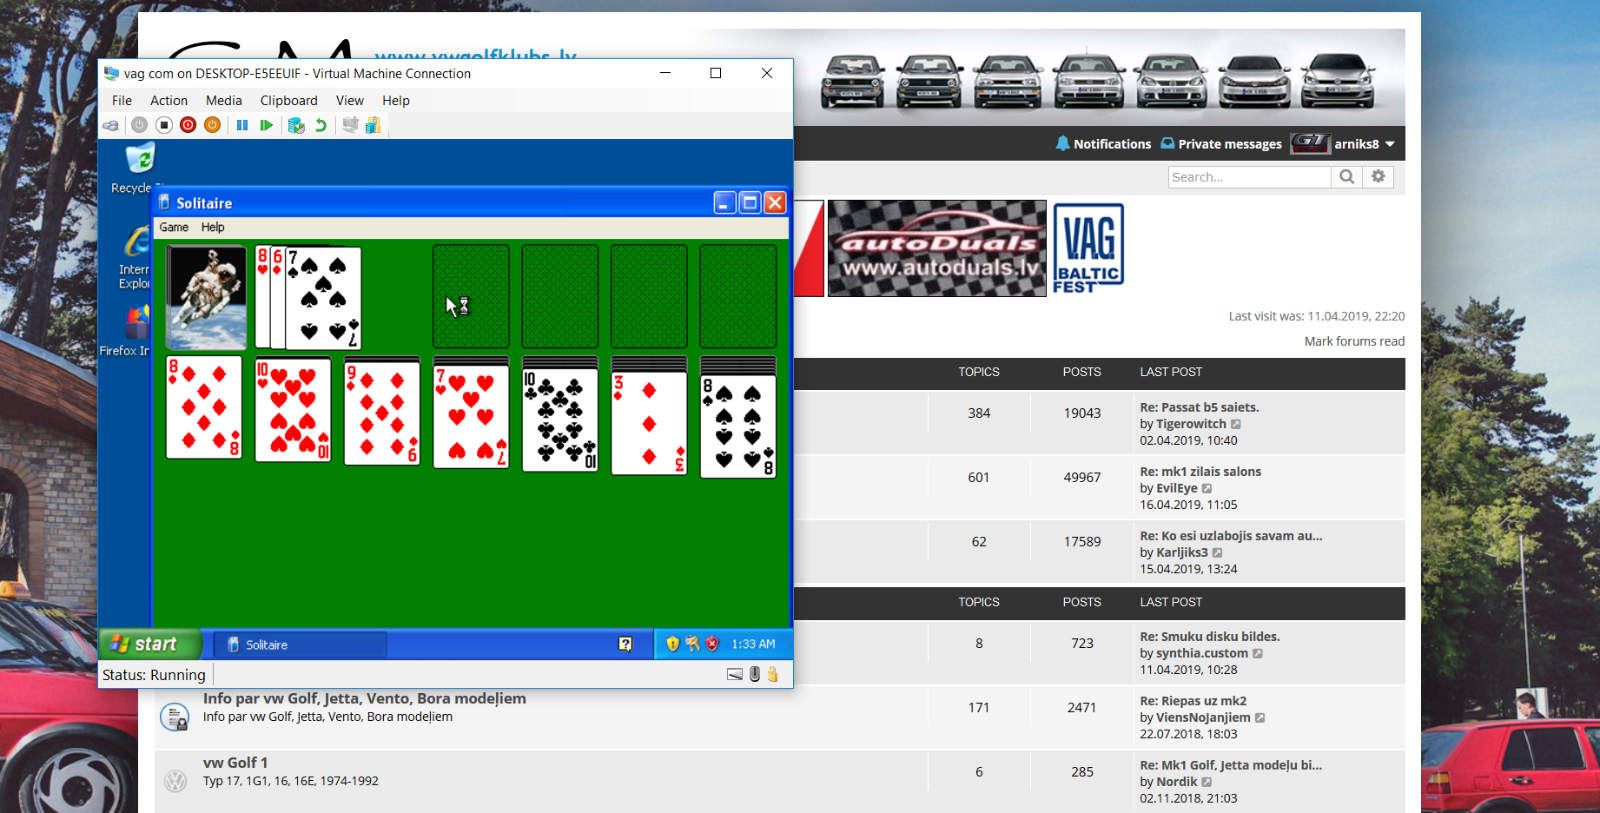Revert the VM with the green arrow icon
The width and height of the screenshot is (1600, 813).
coord(320,125)
